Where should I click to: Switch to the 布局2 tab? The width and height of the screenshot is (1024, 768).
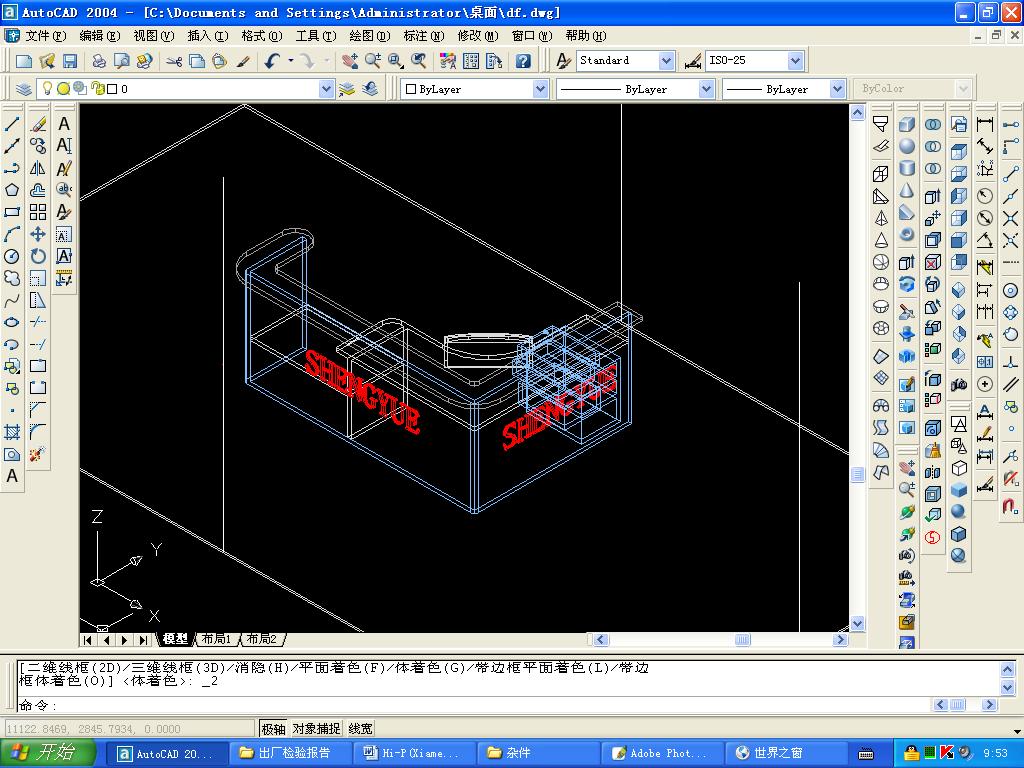click(261, 639)
